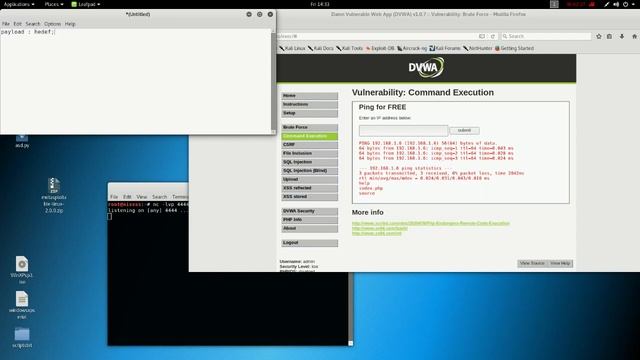
Task: Open the DVWA Setup page
Action: click(x=309, y=113)
